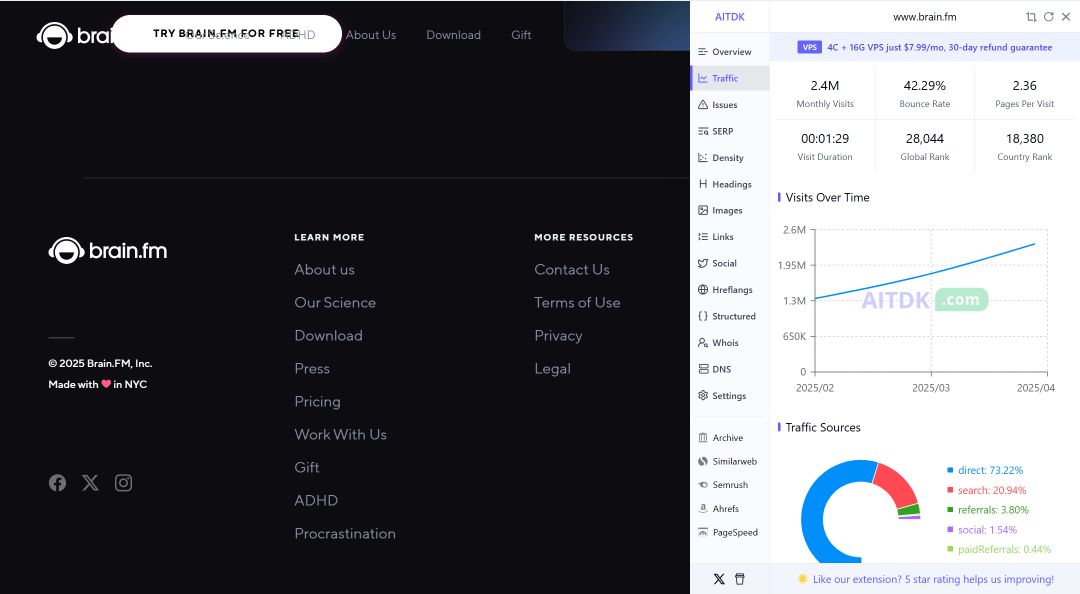Click the visits line on the chart
The width and height of the screenshot is (1080, 594).
[x=931, y=274]
